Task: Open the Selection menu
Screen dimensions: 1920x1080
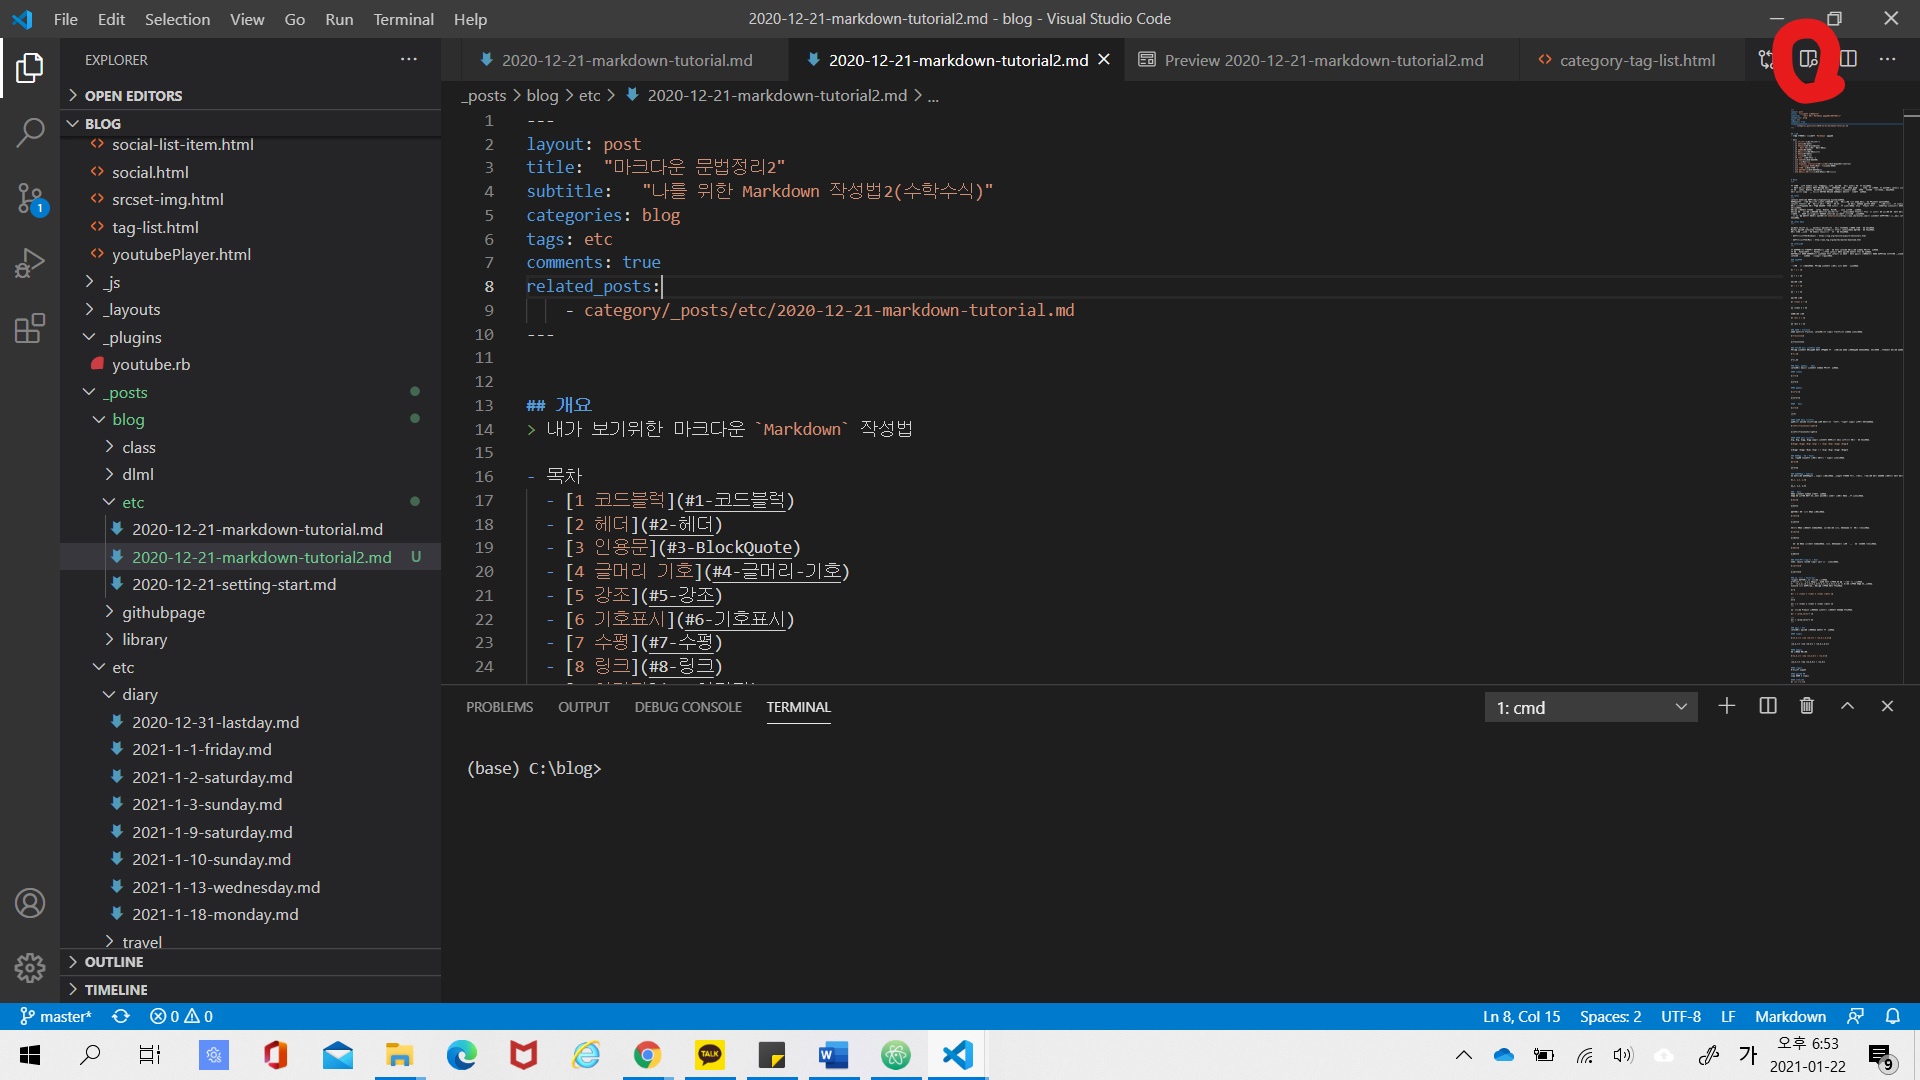Action: point(177,19)
